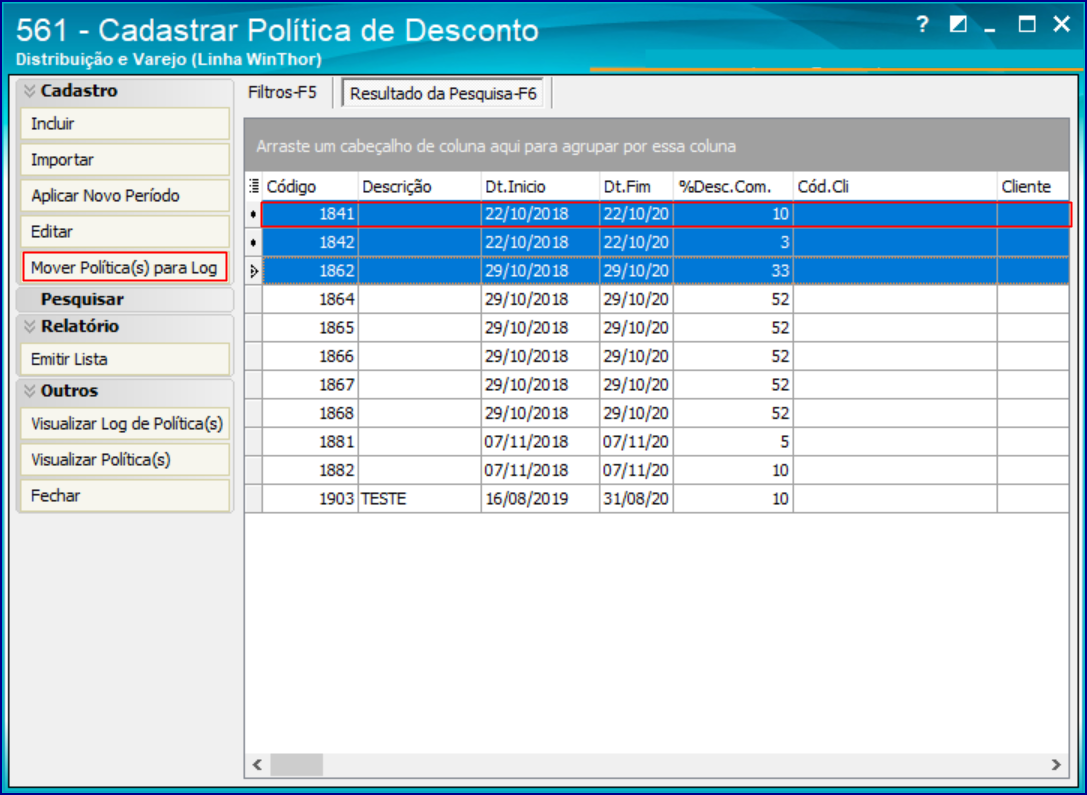This screenshot has height=795, width=1087.
Task: Click the row indicator of policy 1862
Action: (x=254, y=271)
